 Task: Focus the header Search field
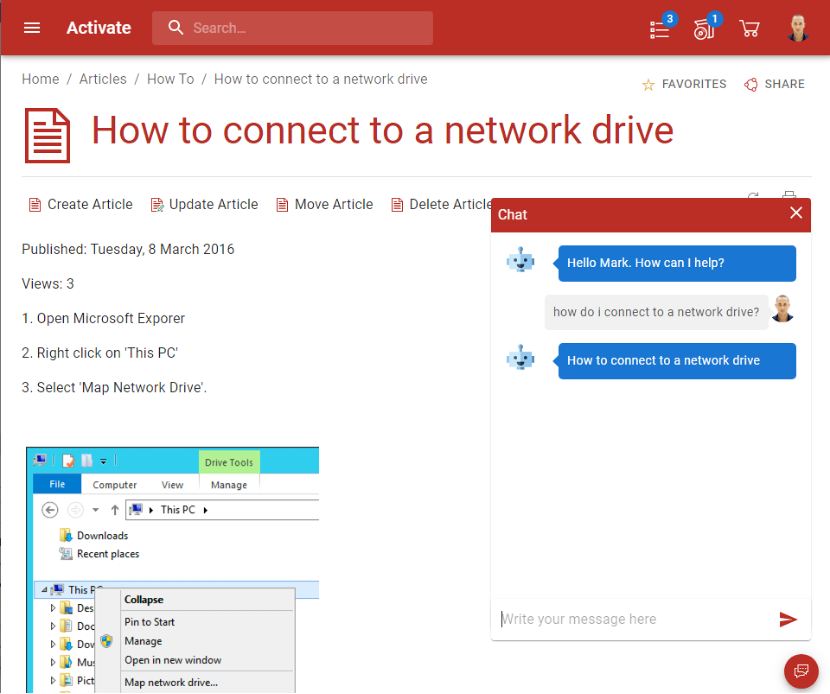pos(292,28)
